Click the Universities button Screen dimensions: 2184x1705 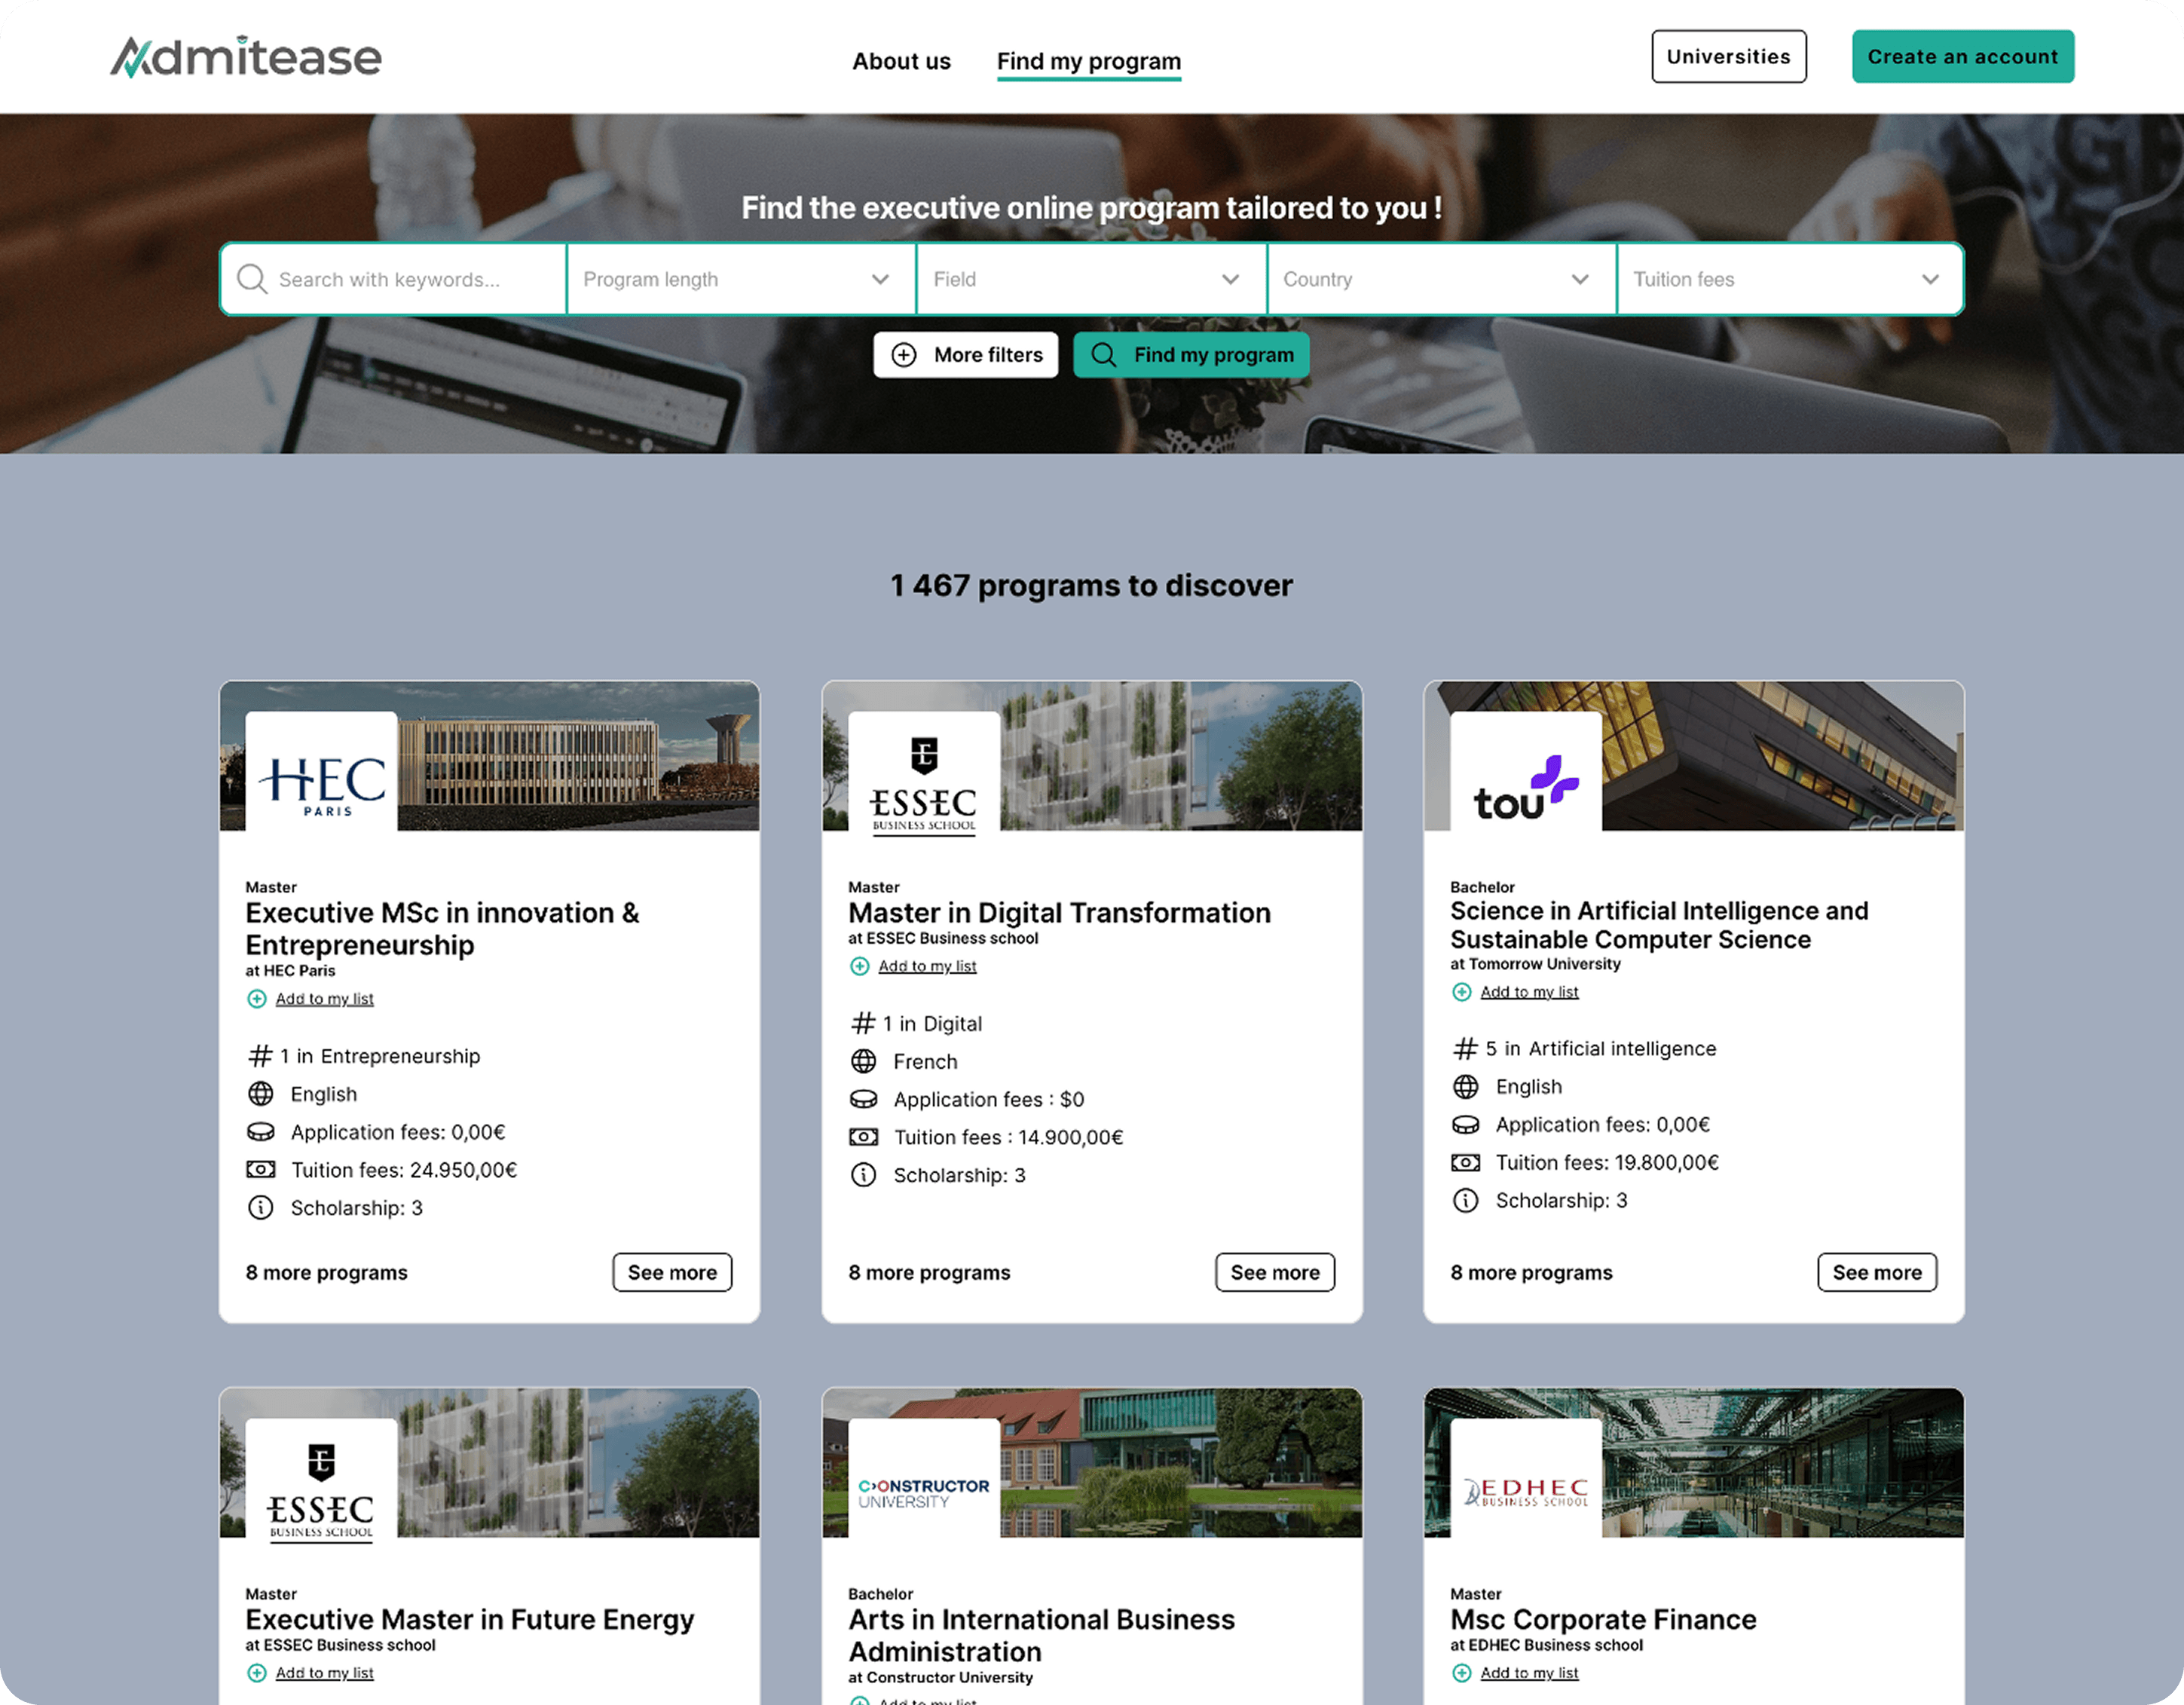[1729, 57]
